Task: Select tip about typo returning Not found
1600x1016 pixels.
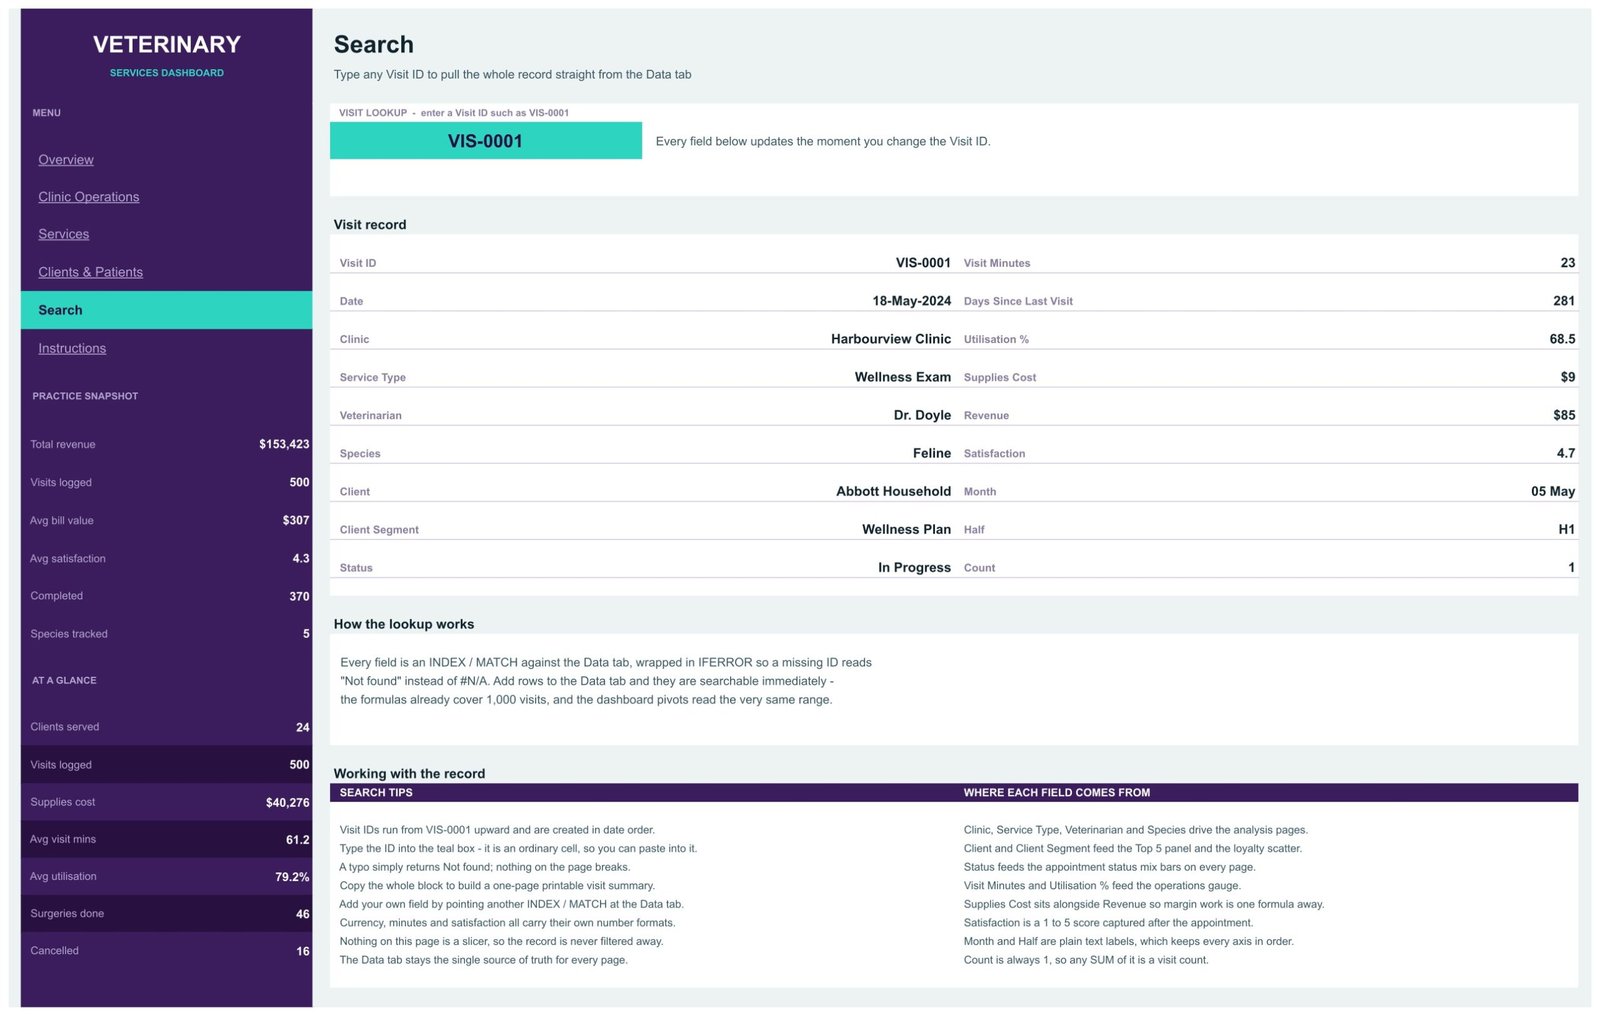Action: click(485, 867)
